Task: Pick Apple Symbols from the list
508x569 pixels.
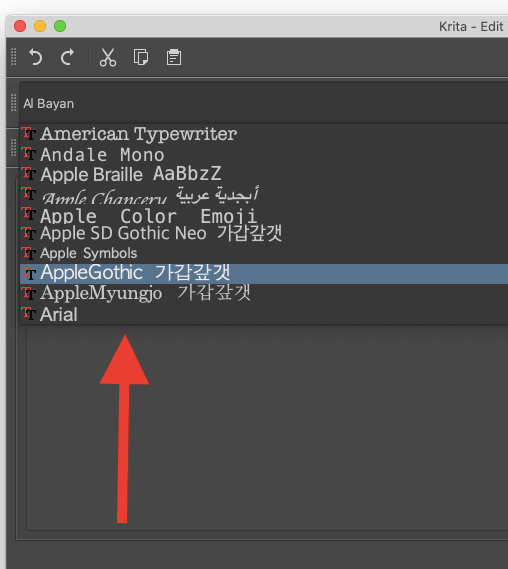Action: click(x=264, y=253)
